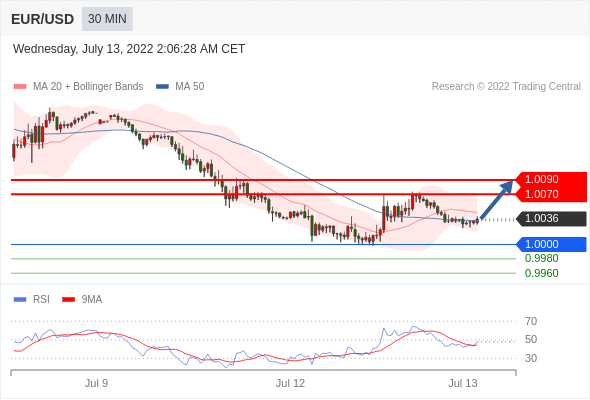Click the dark blue MA 50 swatch

pyautogui.click(x=162, y=87)
